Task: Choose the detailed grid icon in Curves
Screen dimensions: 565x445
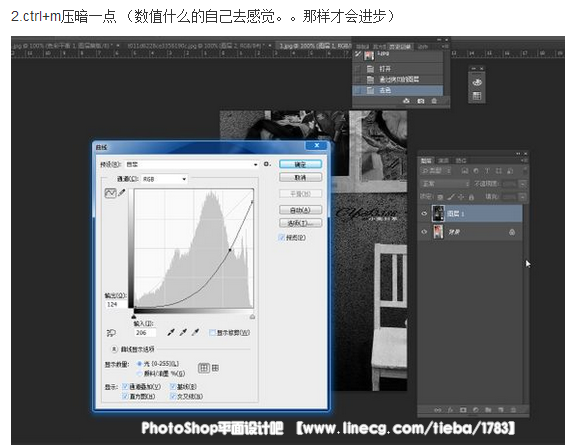Action: [x=215, y=368]
